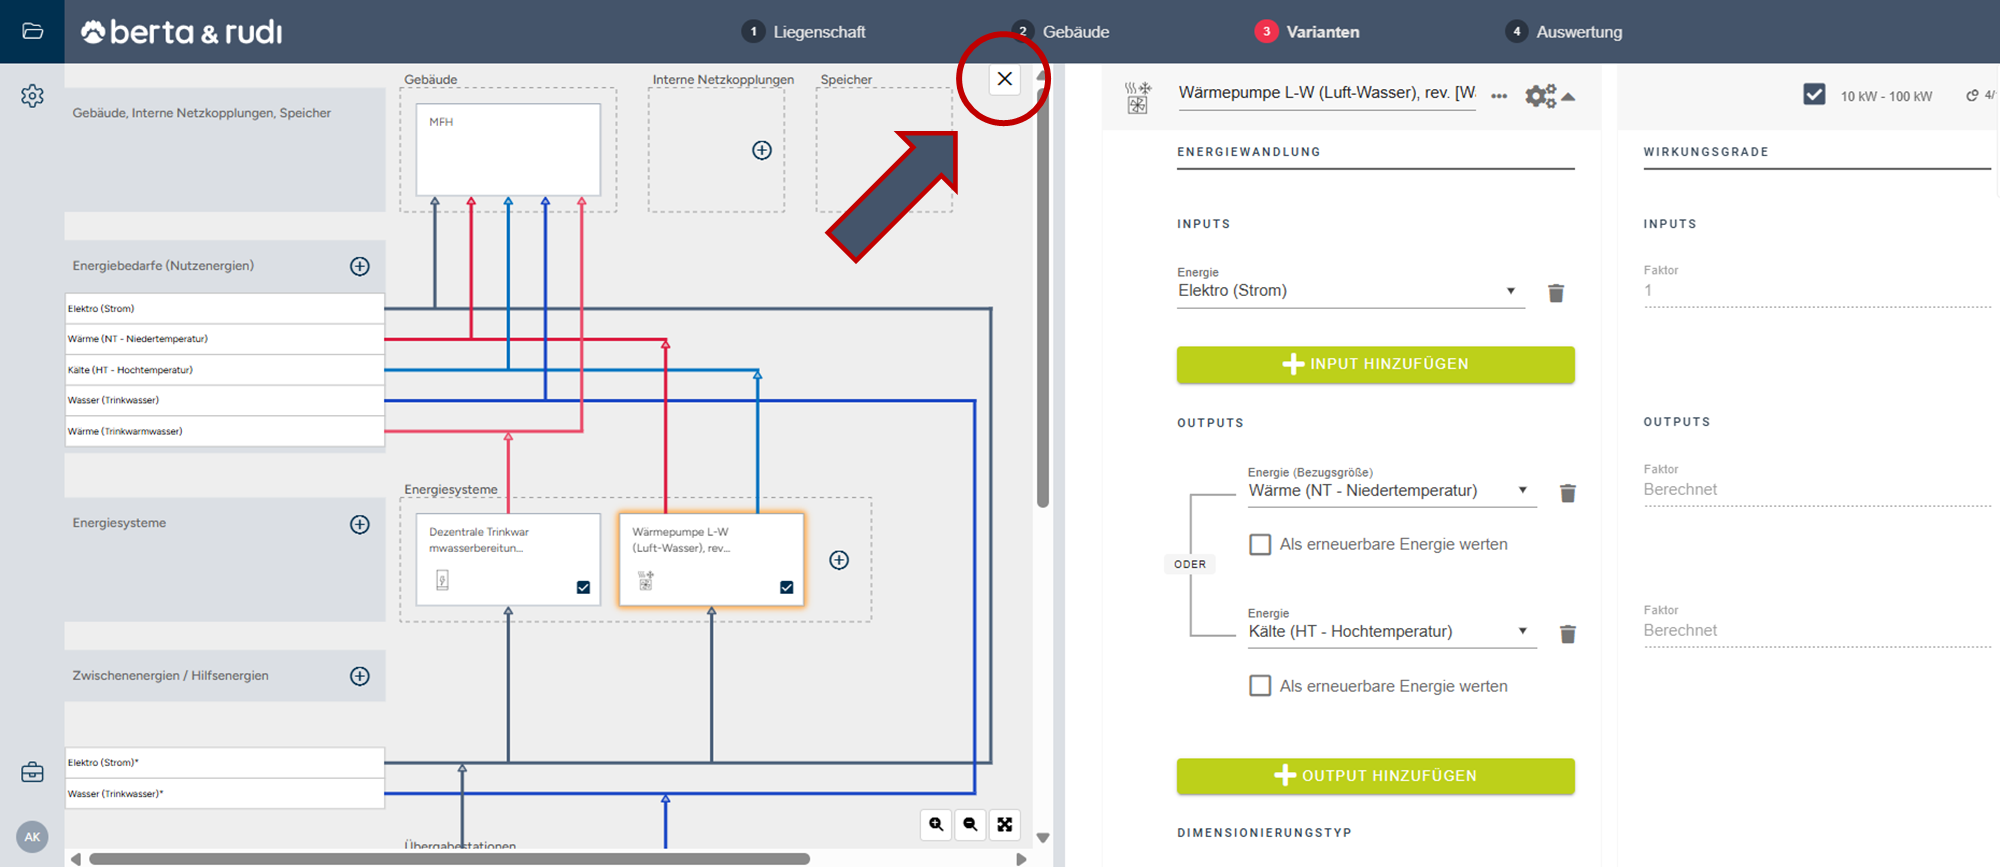The height and width of the screenshot is (867, 2000).
Task: Uncheck the Wärmepumpe L-W system checkbox
Action: pyautogui.click(x=787, y=587)
